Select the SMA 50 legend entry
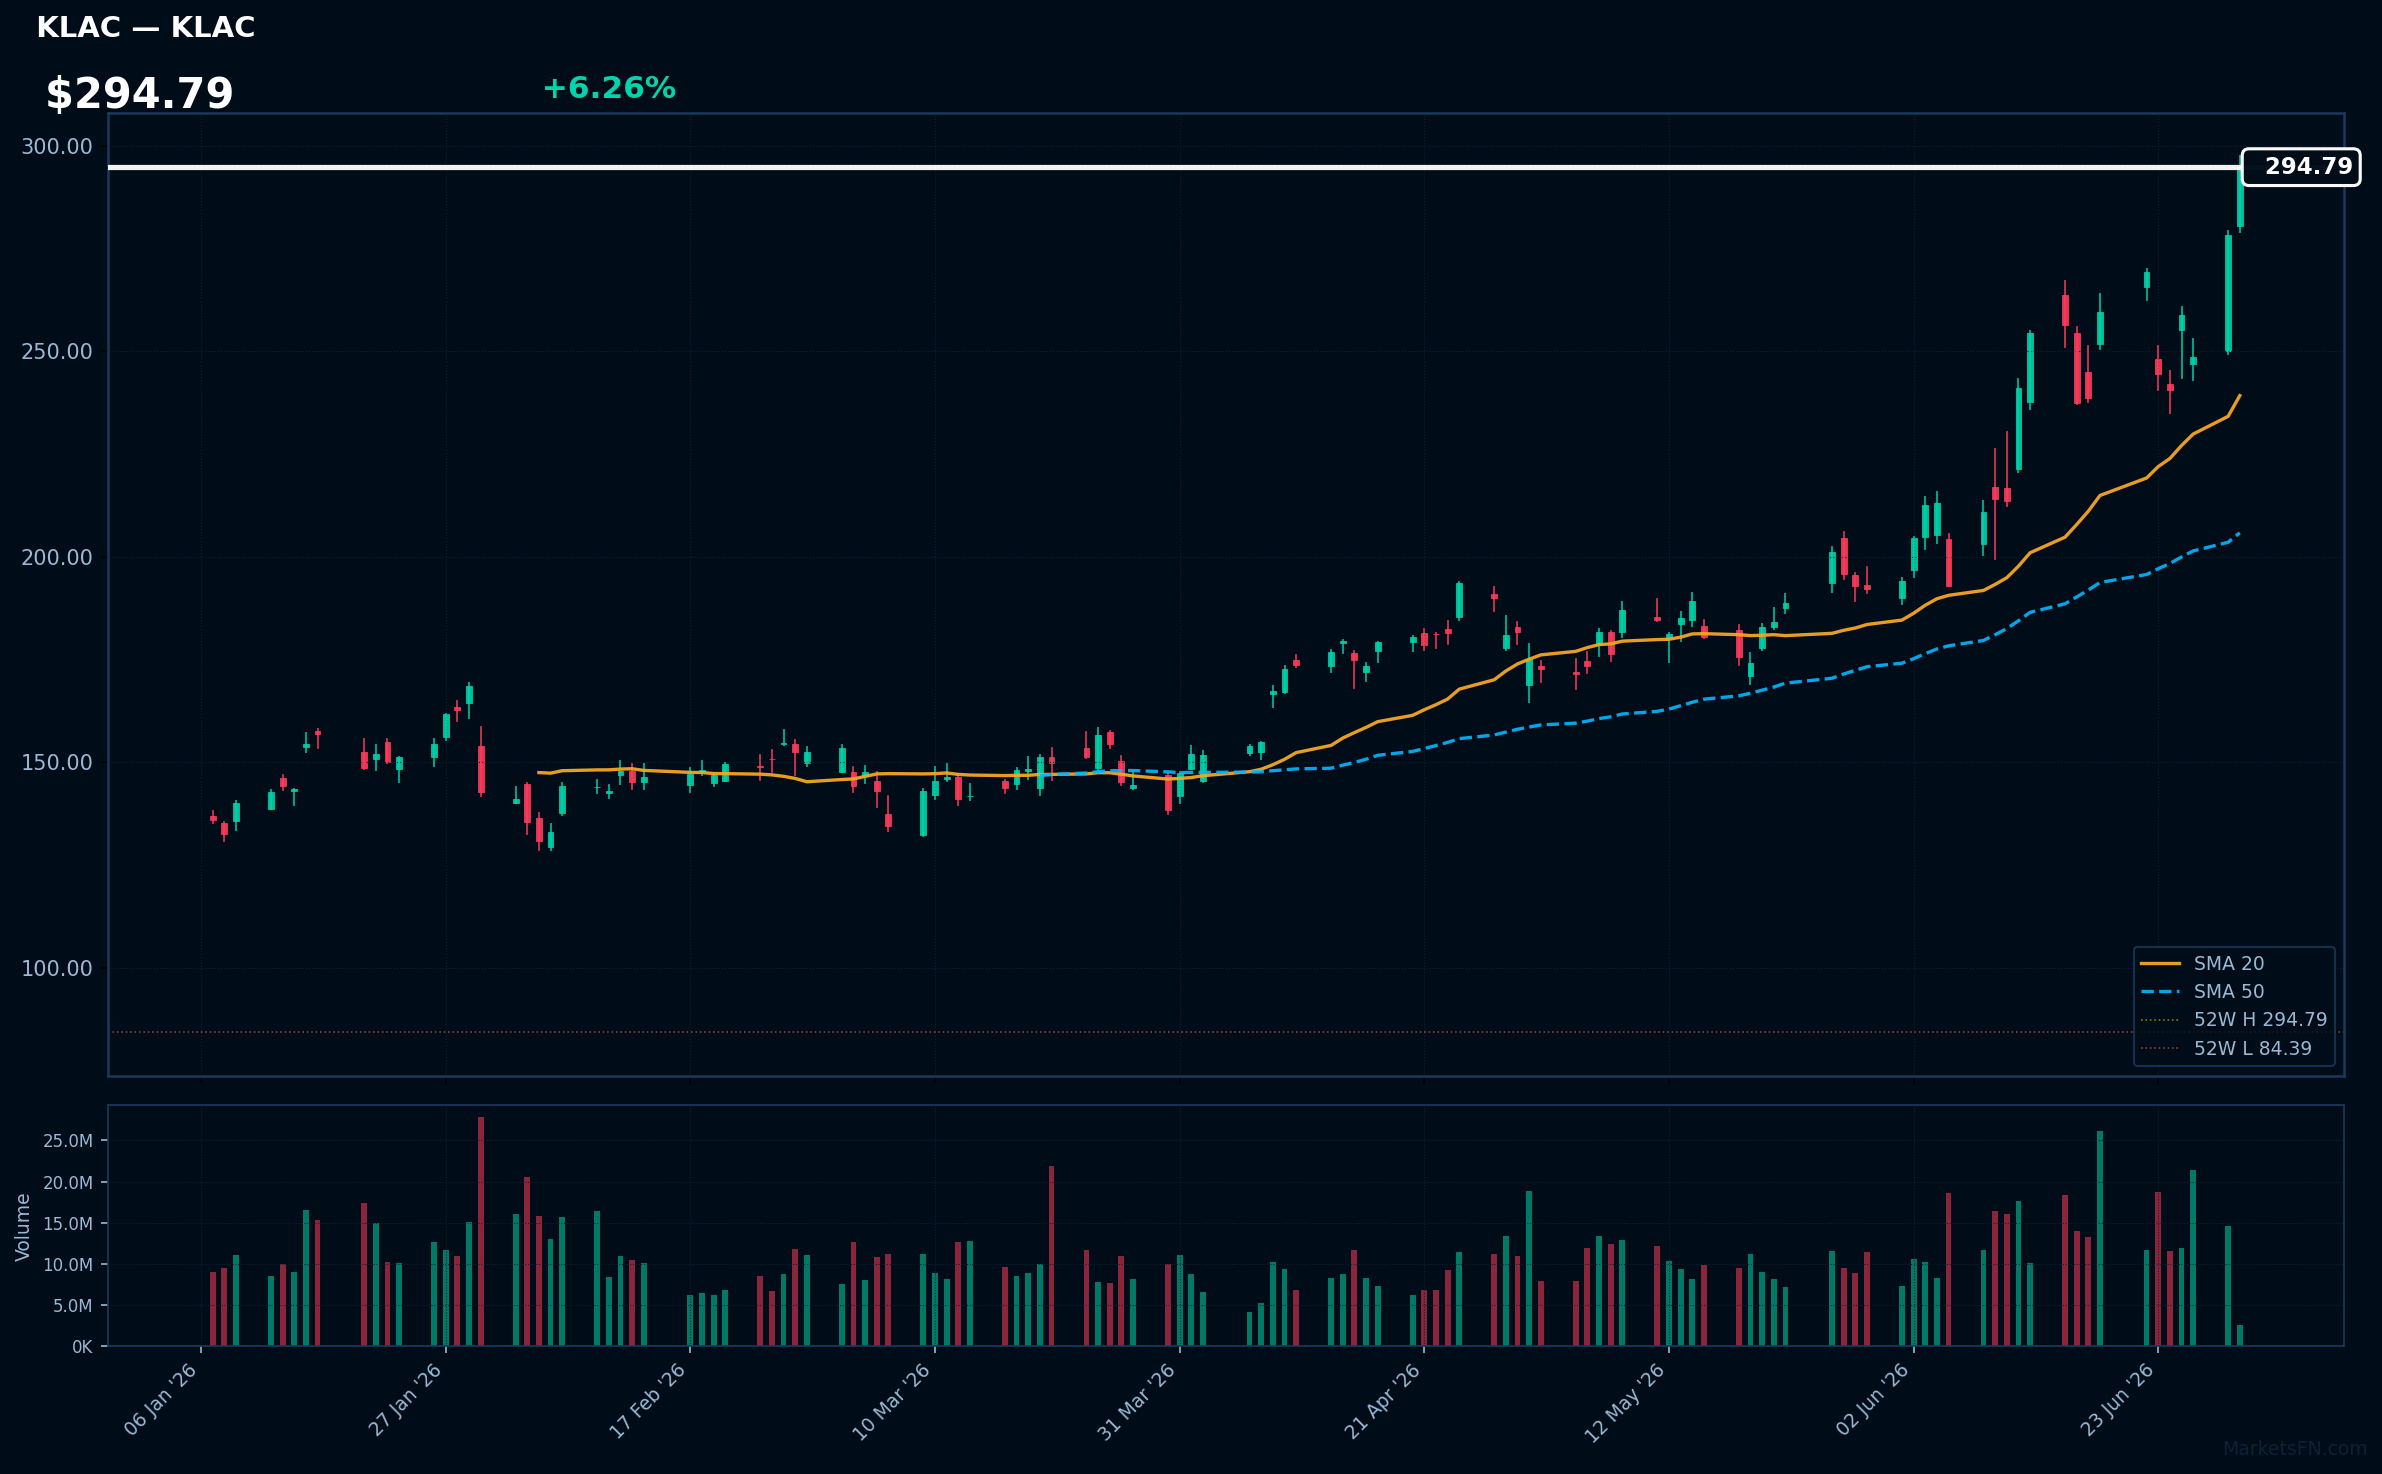 click(2204, 992)
